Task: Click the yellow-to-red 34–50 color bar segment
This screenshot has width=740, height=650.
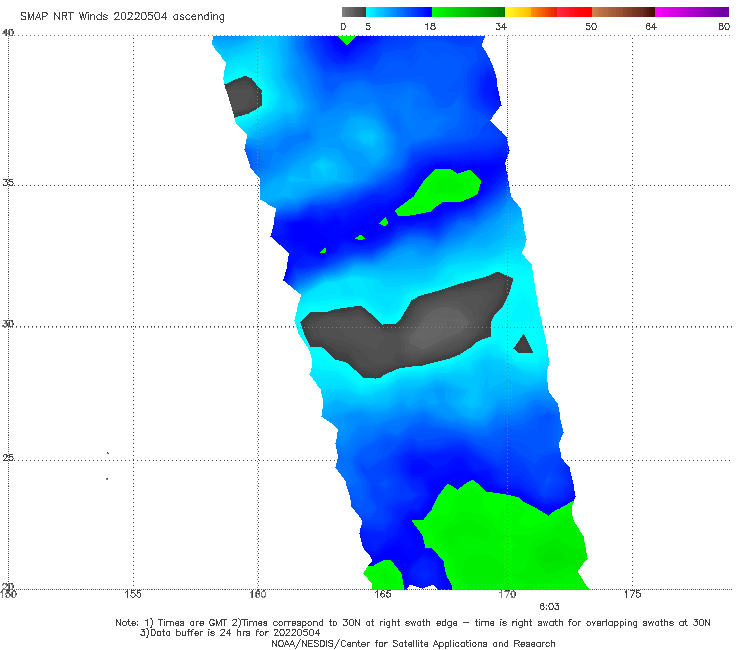Action: click(x=548, y=12)
